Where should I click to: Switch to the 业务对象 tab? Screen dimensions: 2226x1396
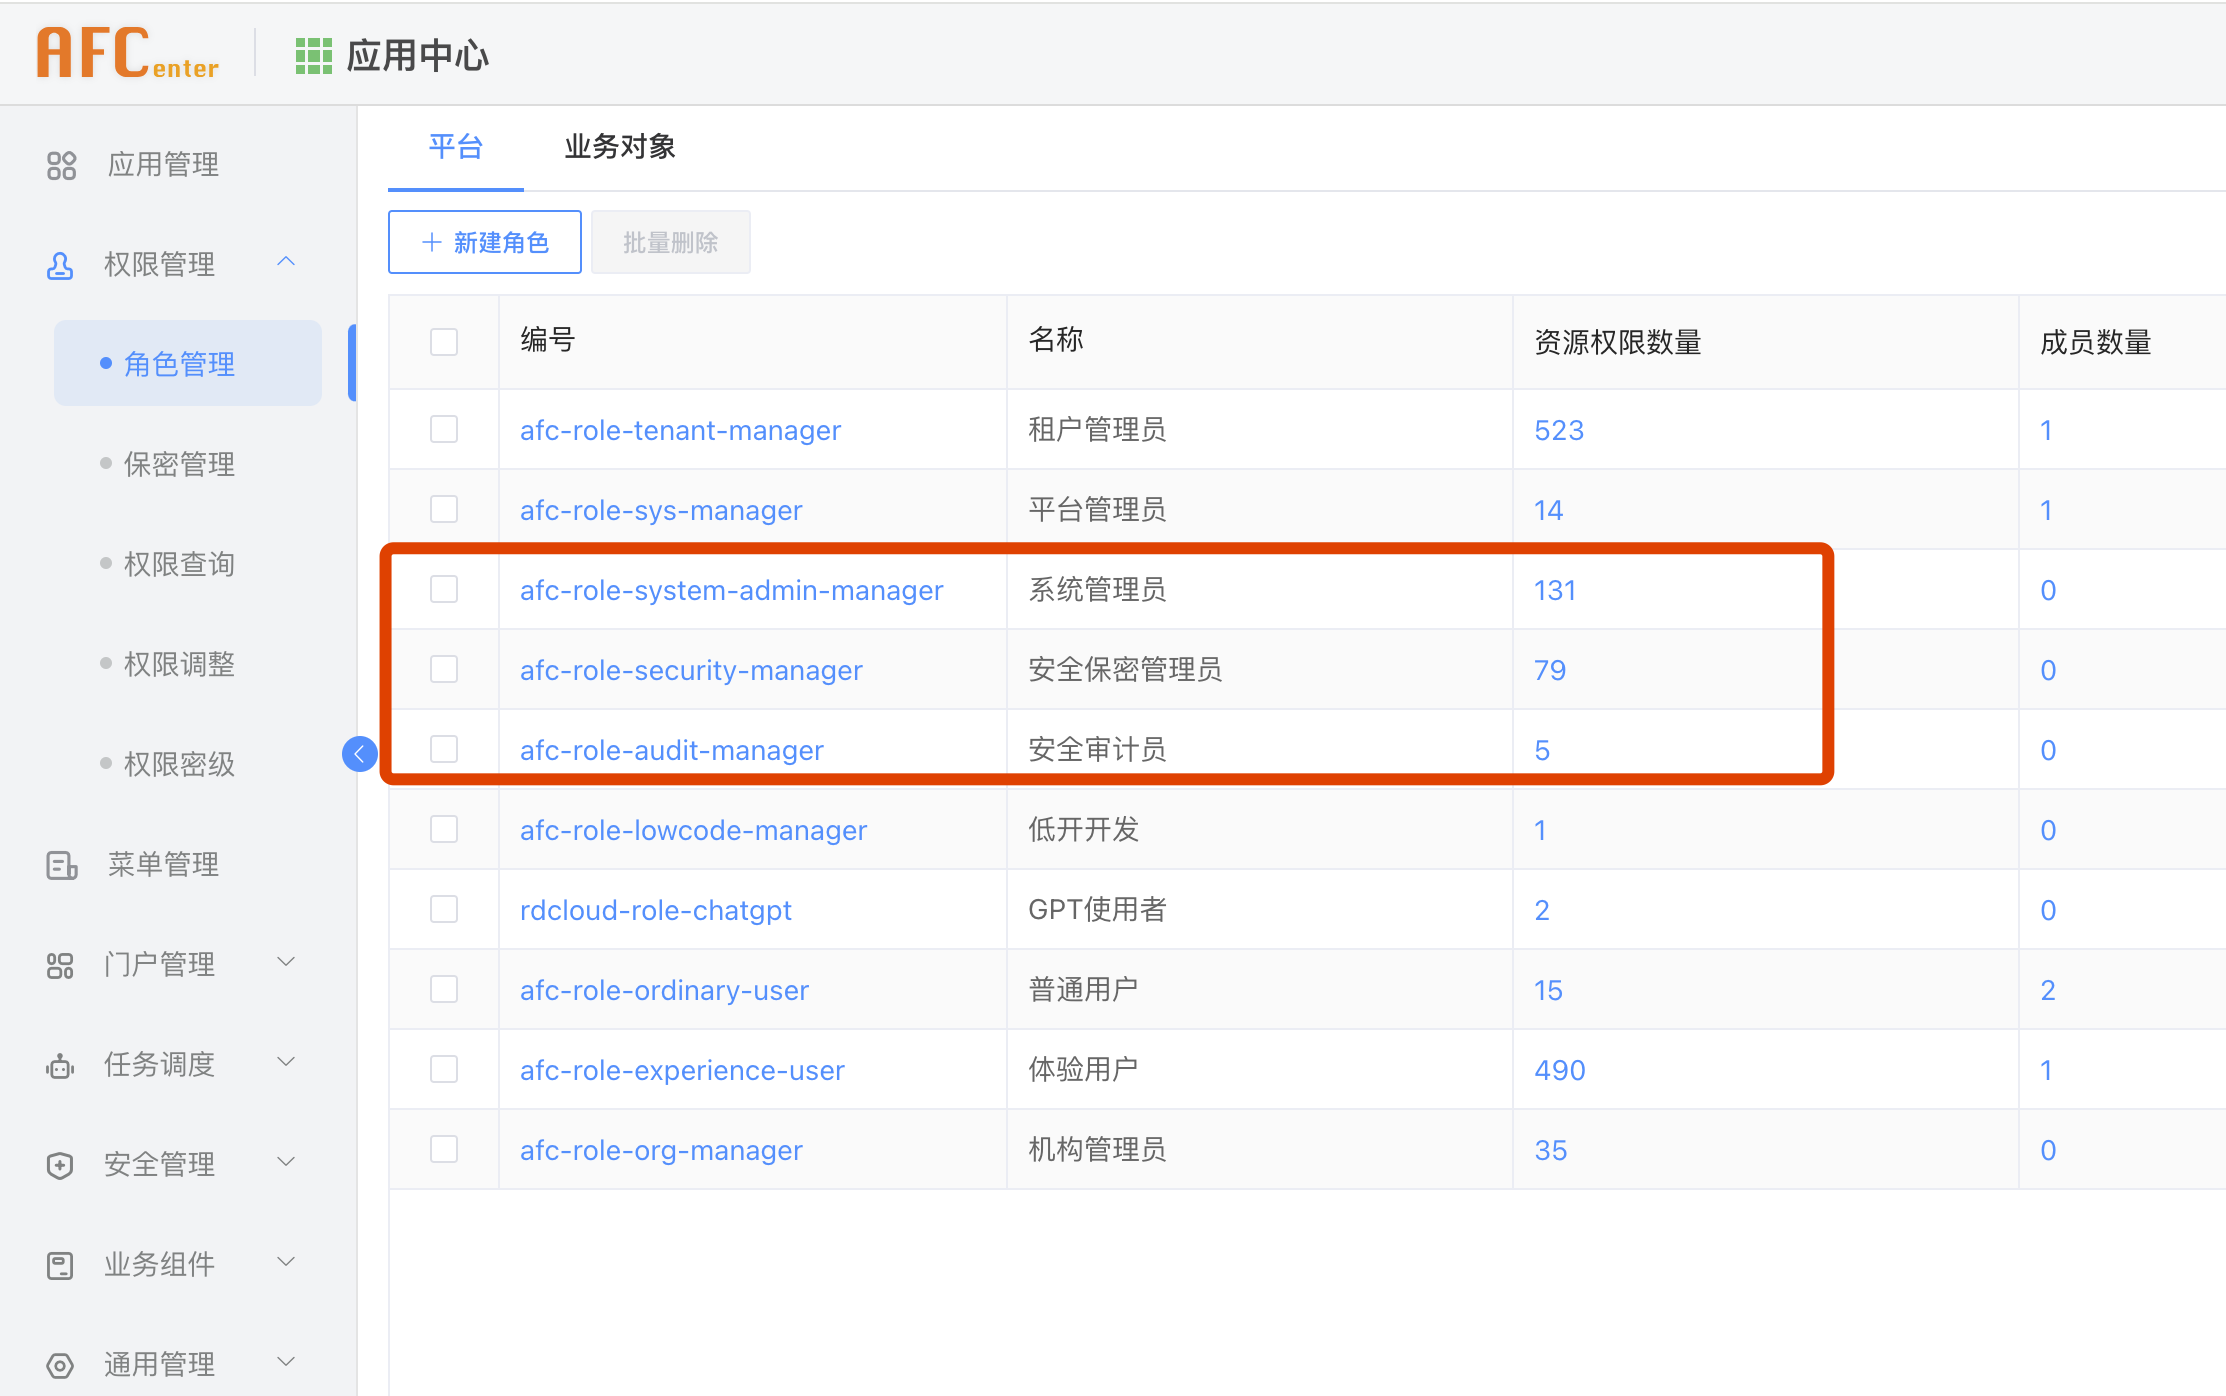[619, 147]
